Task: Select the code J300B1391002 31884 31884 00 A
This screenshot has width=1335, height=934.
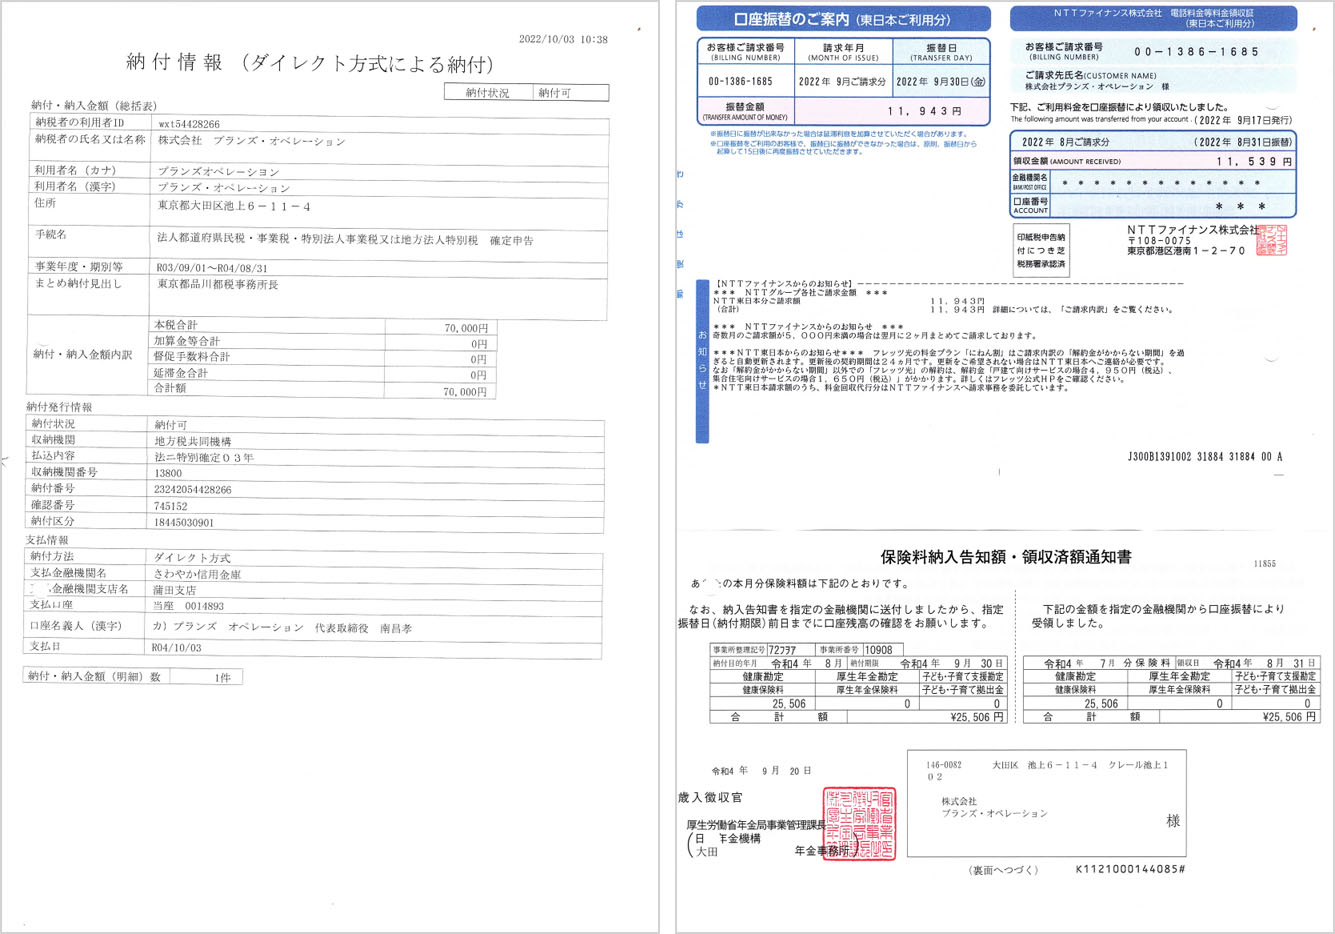Action: click(x=1205, y=456)
